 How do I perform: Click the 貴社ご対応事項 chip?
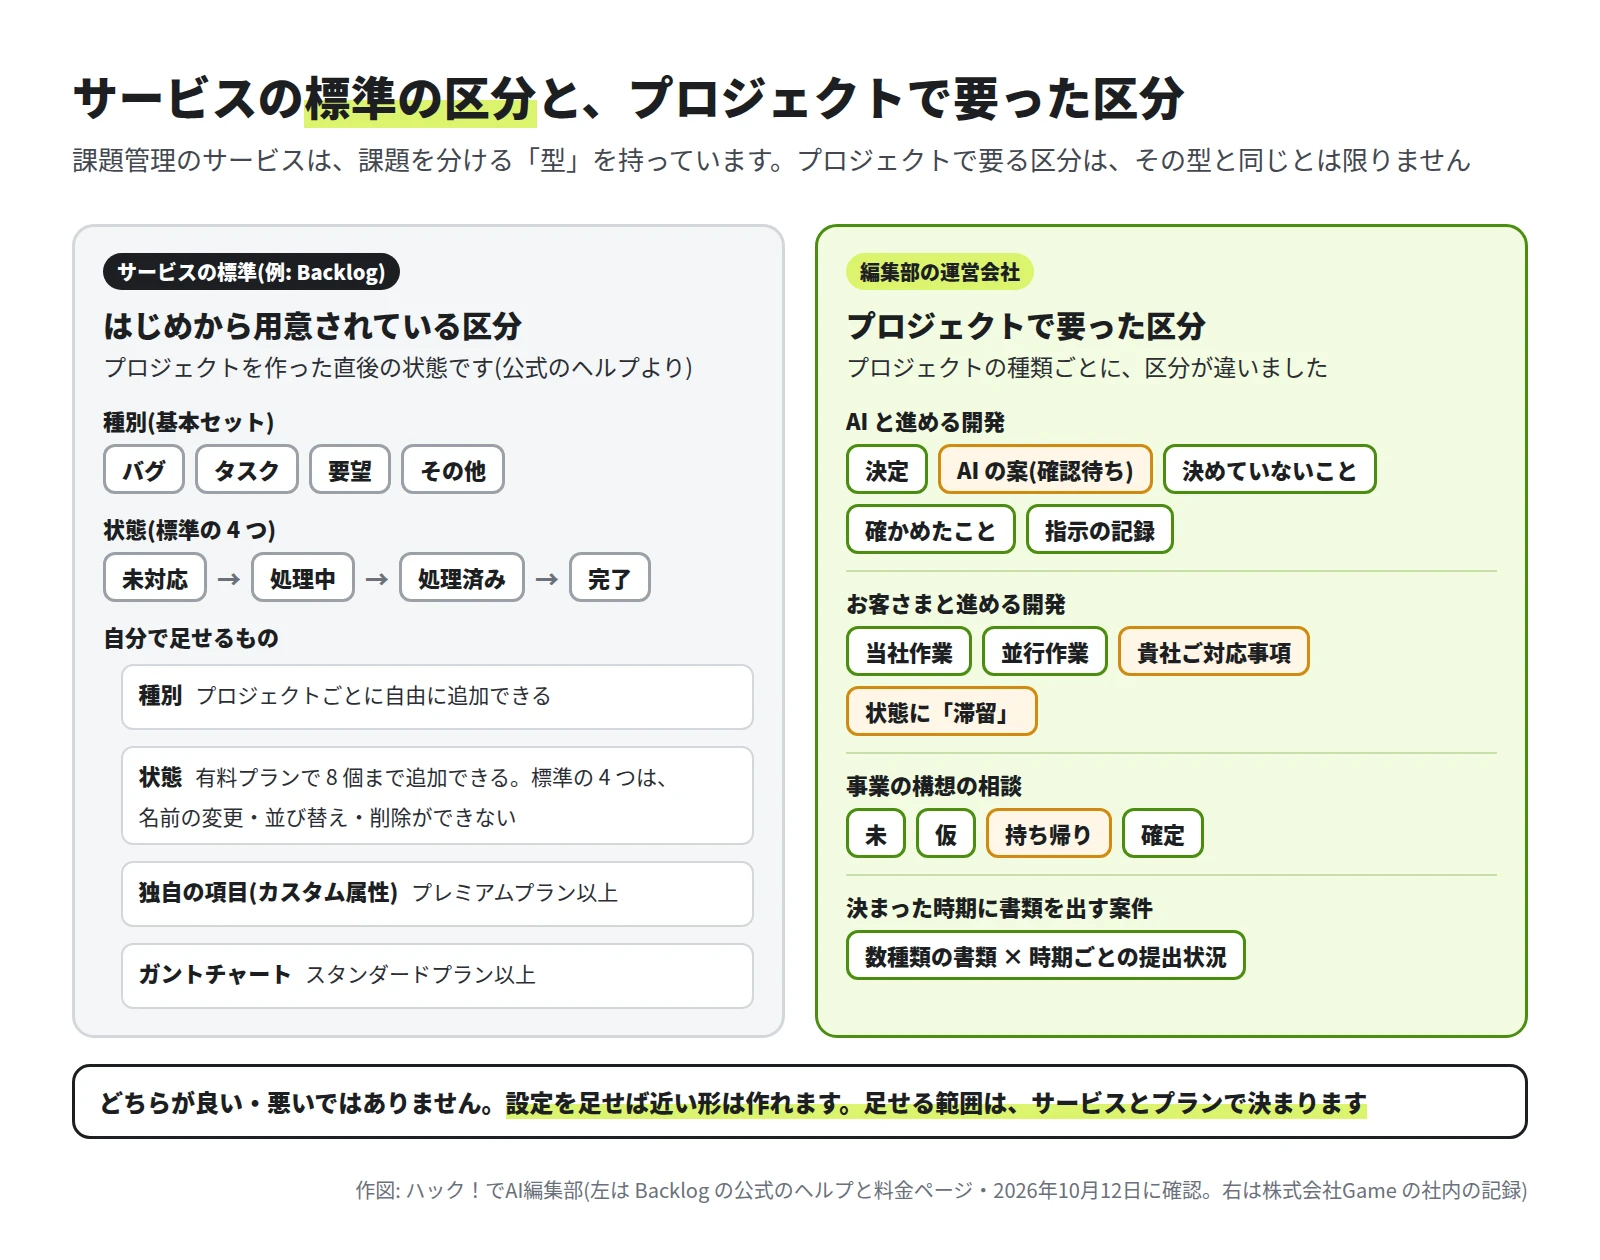pyautogui.click(x=1214, y=652)
